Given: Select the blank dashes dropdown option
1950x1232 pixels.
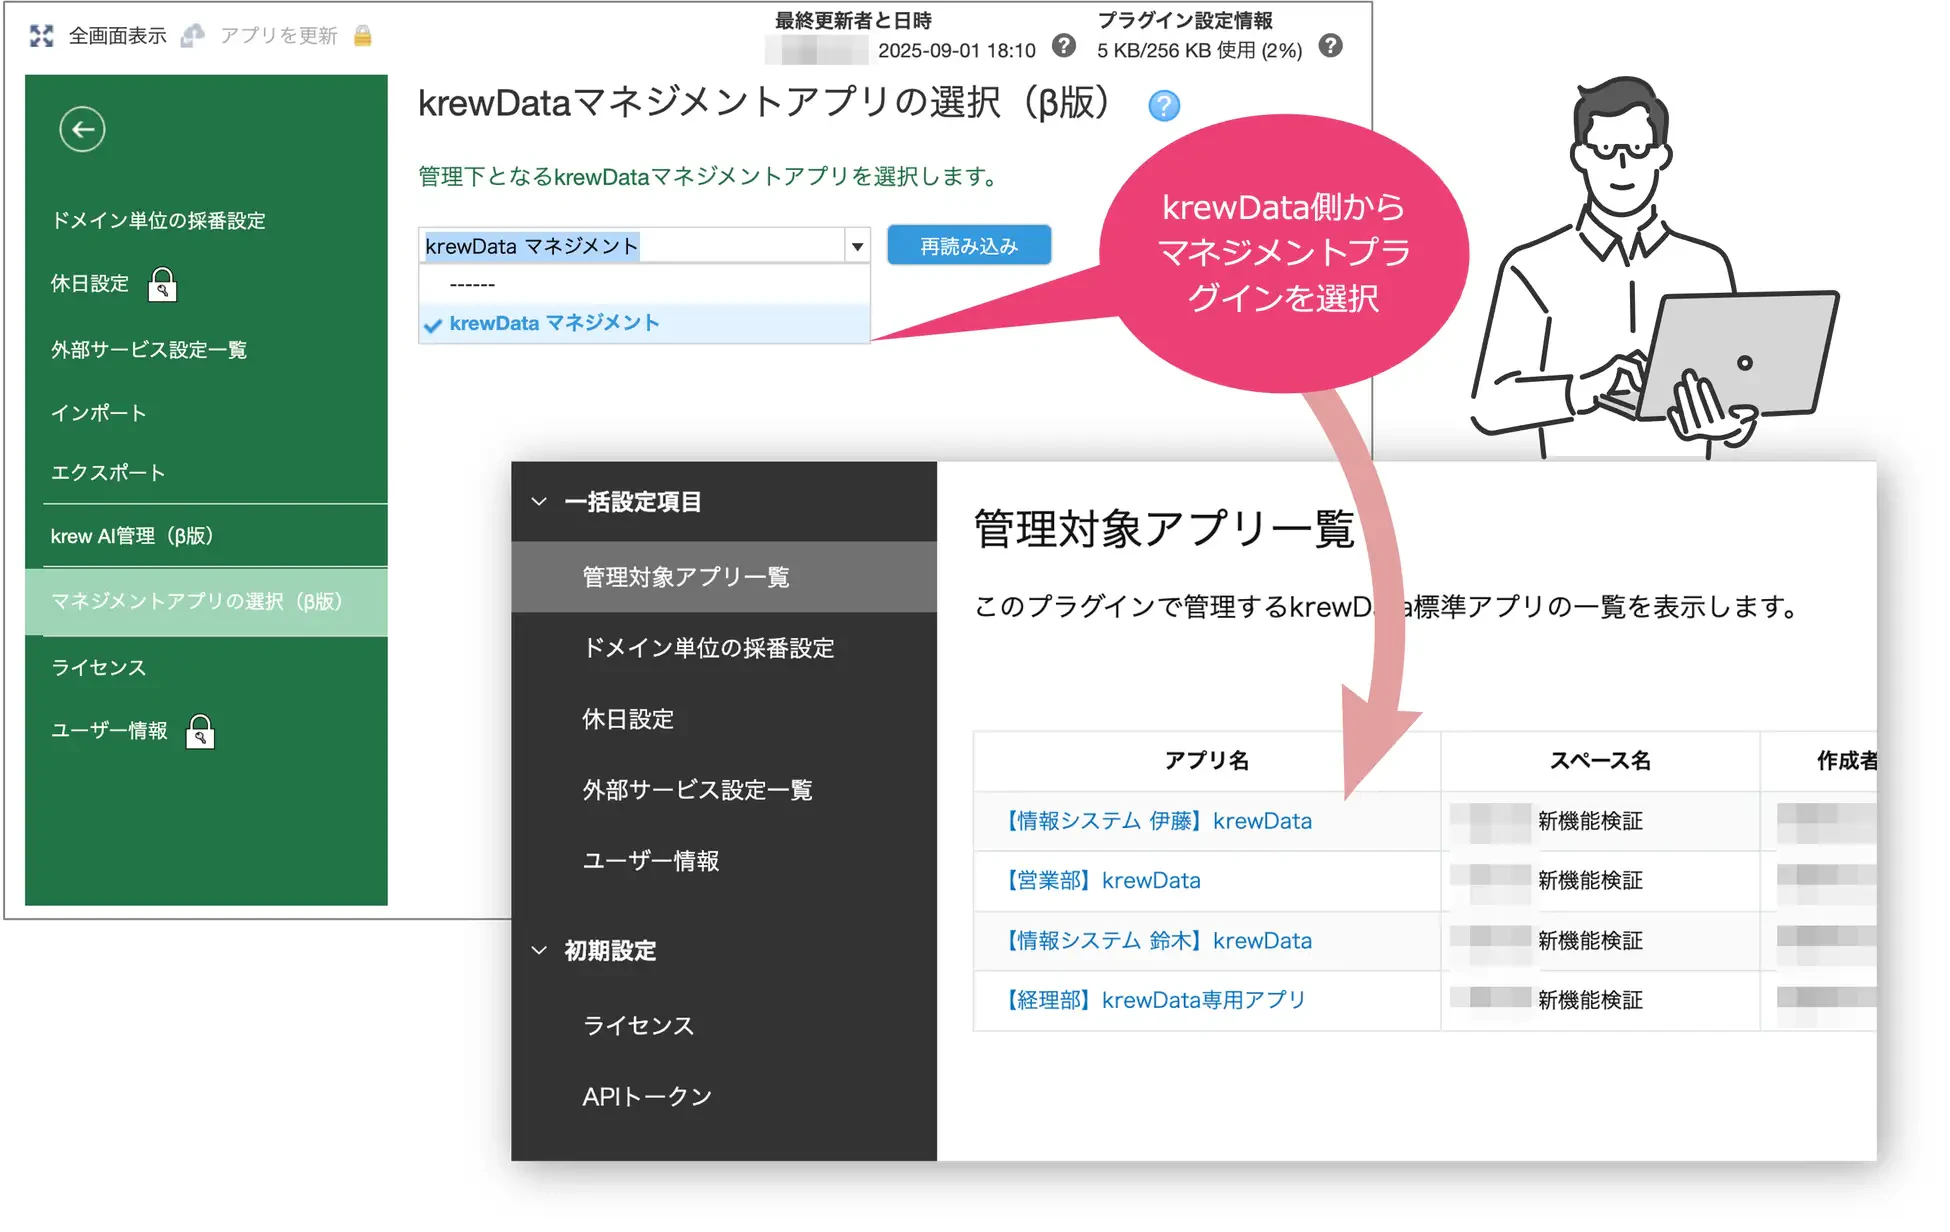Looking at the screenshot, I should [x=473, y=285].
